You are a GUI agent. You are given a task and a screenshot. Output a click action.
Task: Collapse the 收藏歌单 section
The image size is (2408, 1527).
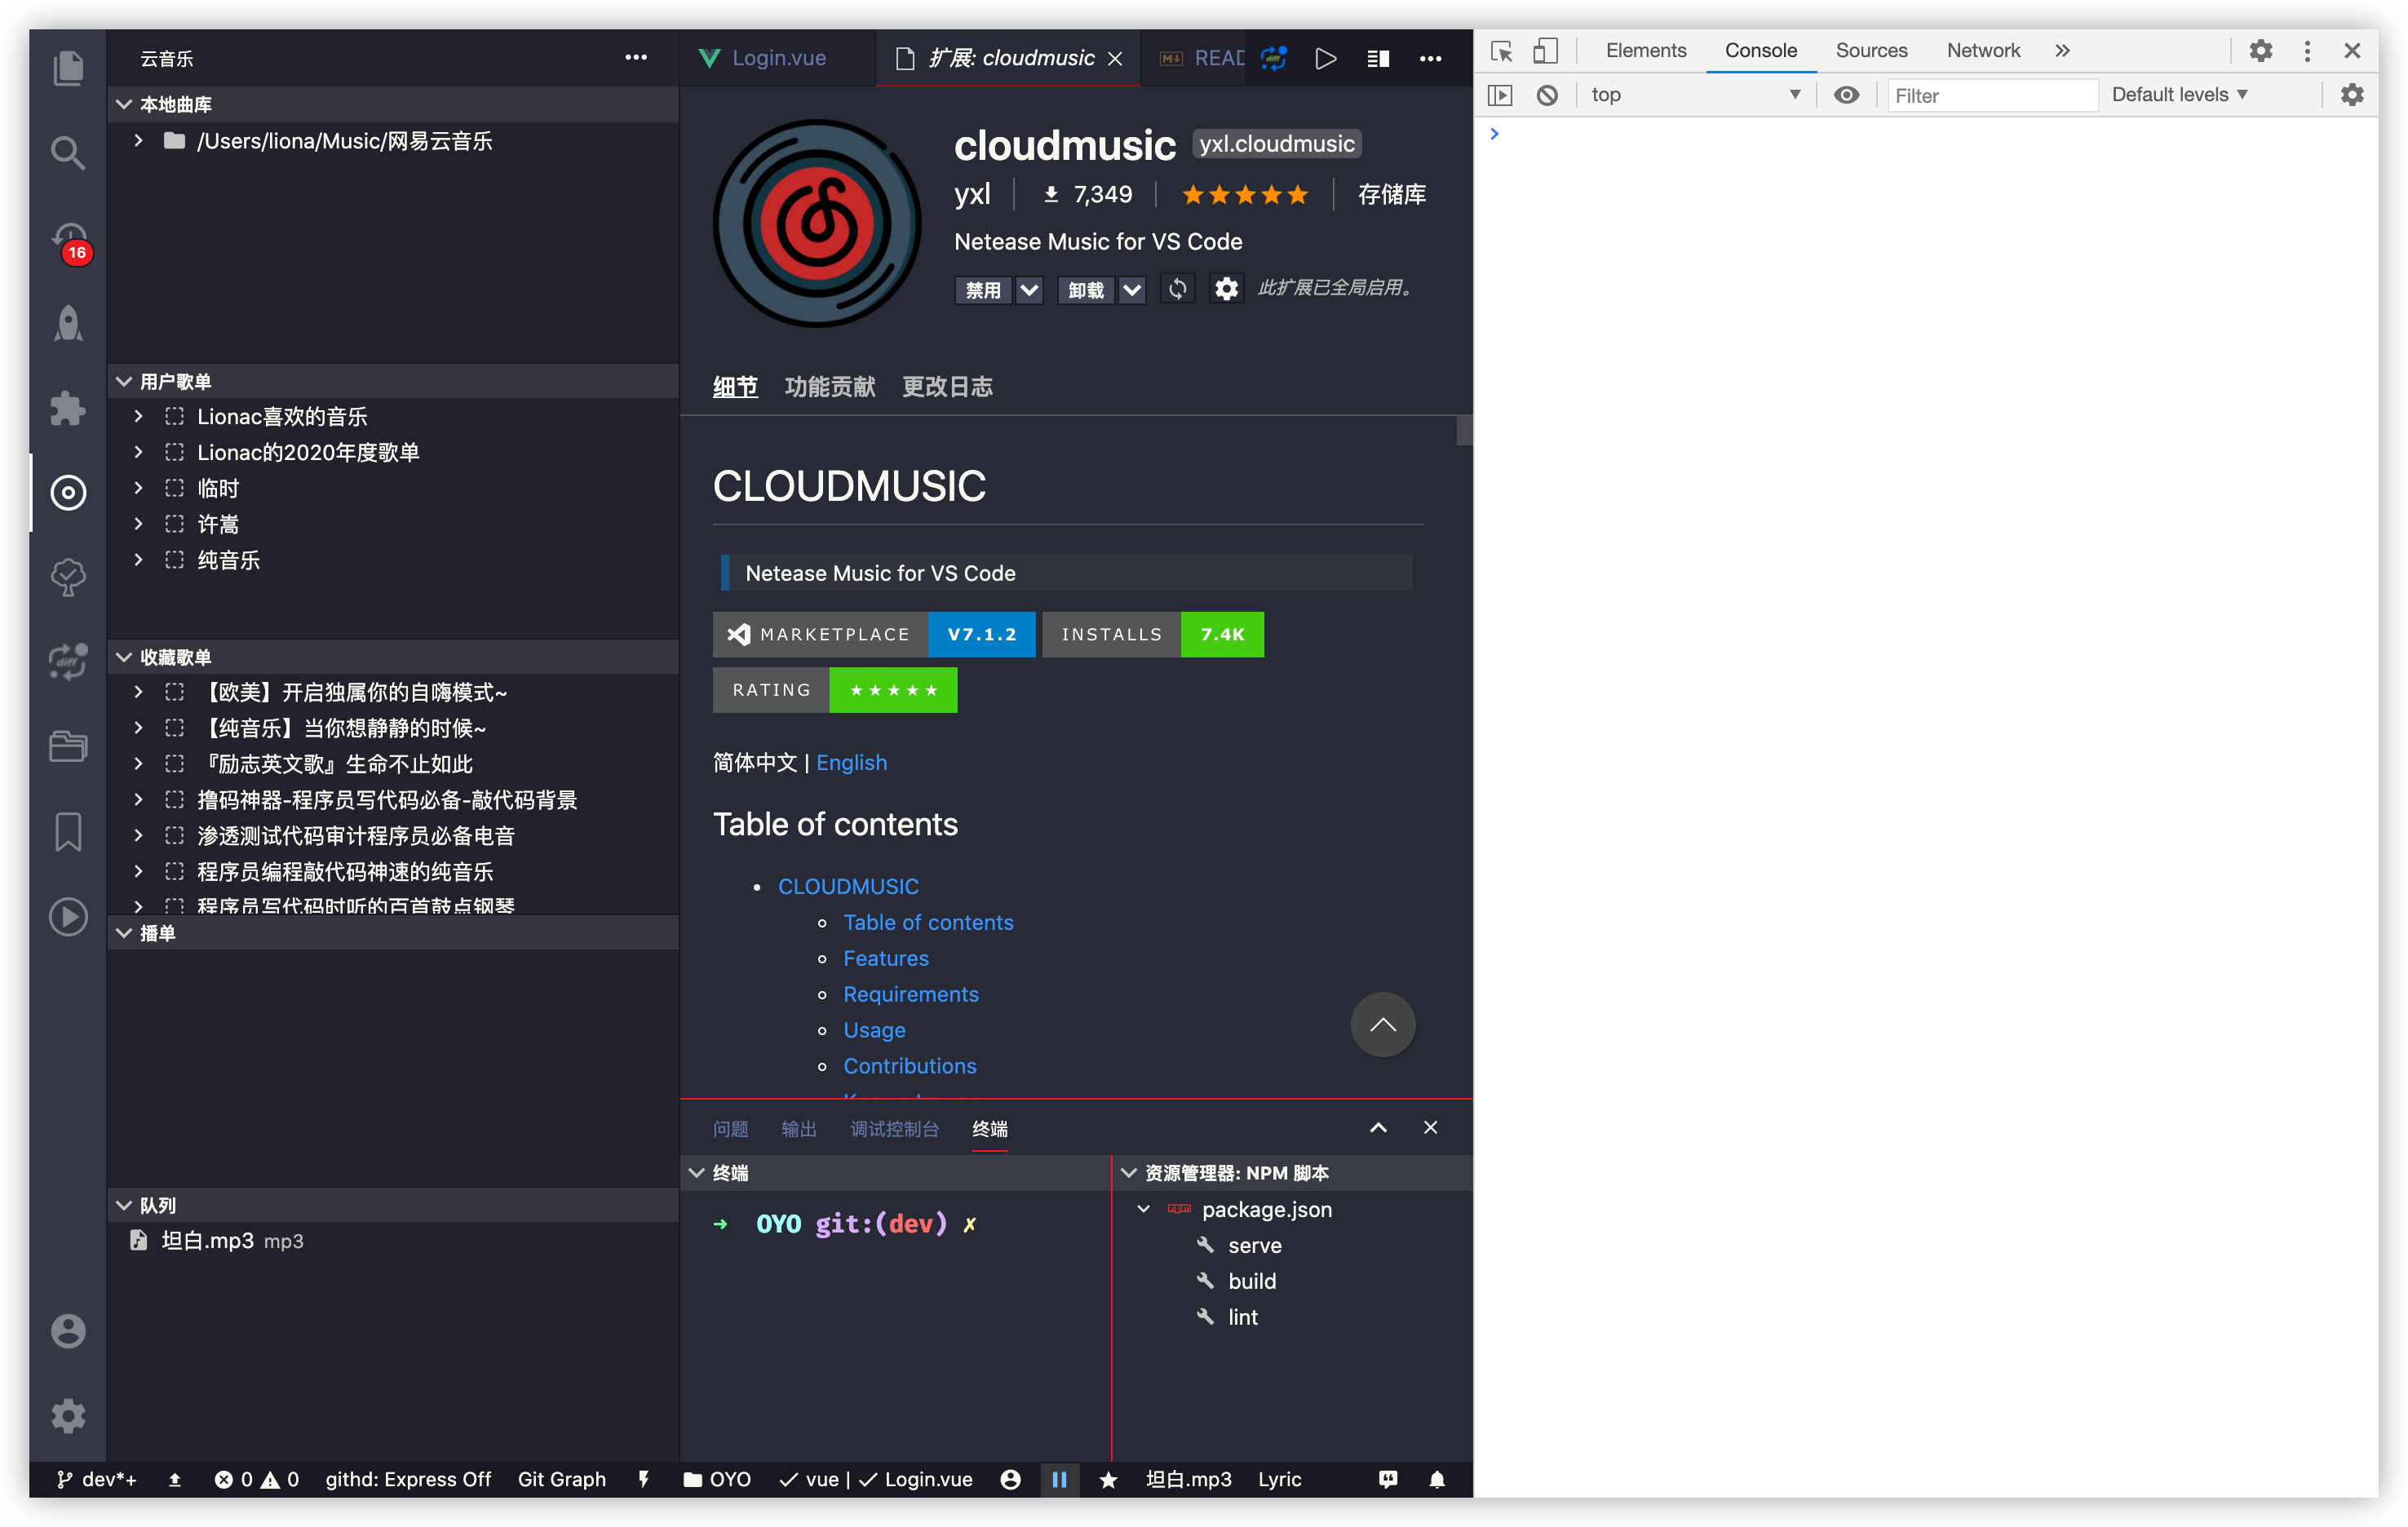[123, 657]
